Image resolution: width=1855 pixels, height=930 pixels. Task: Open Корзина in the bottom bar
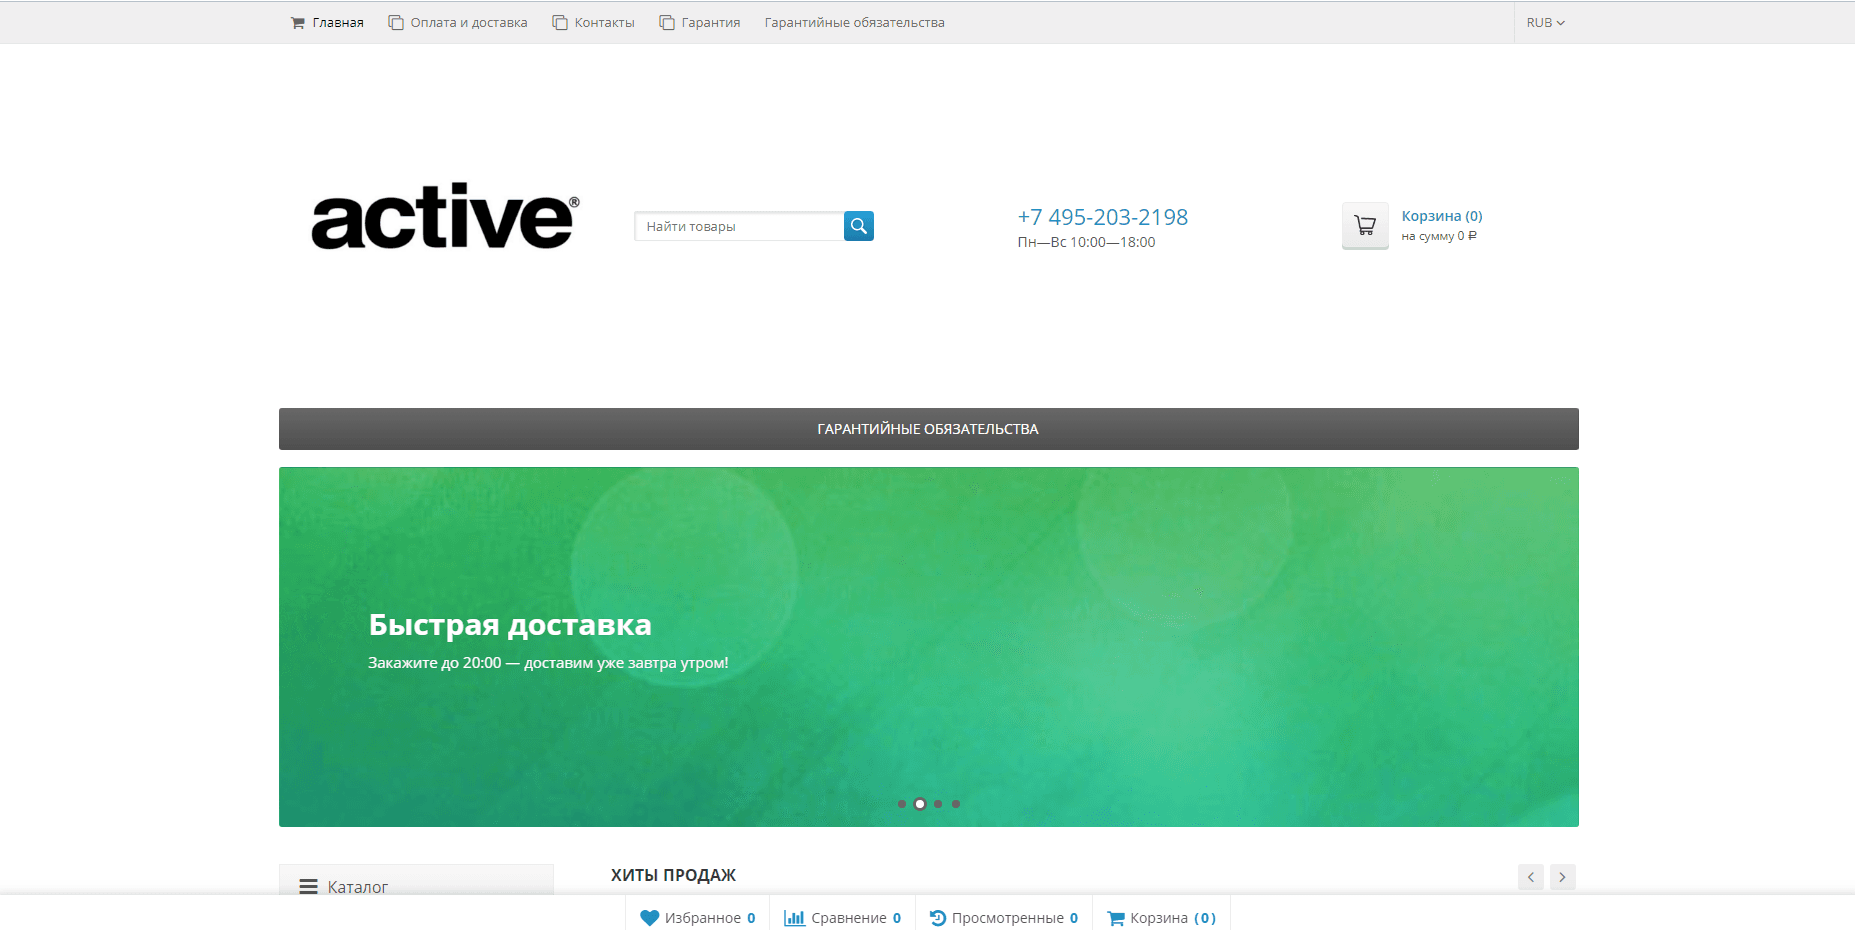tap(1162, 918)
